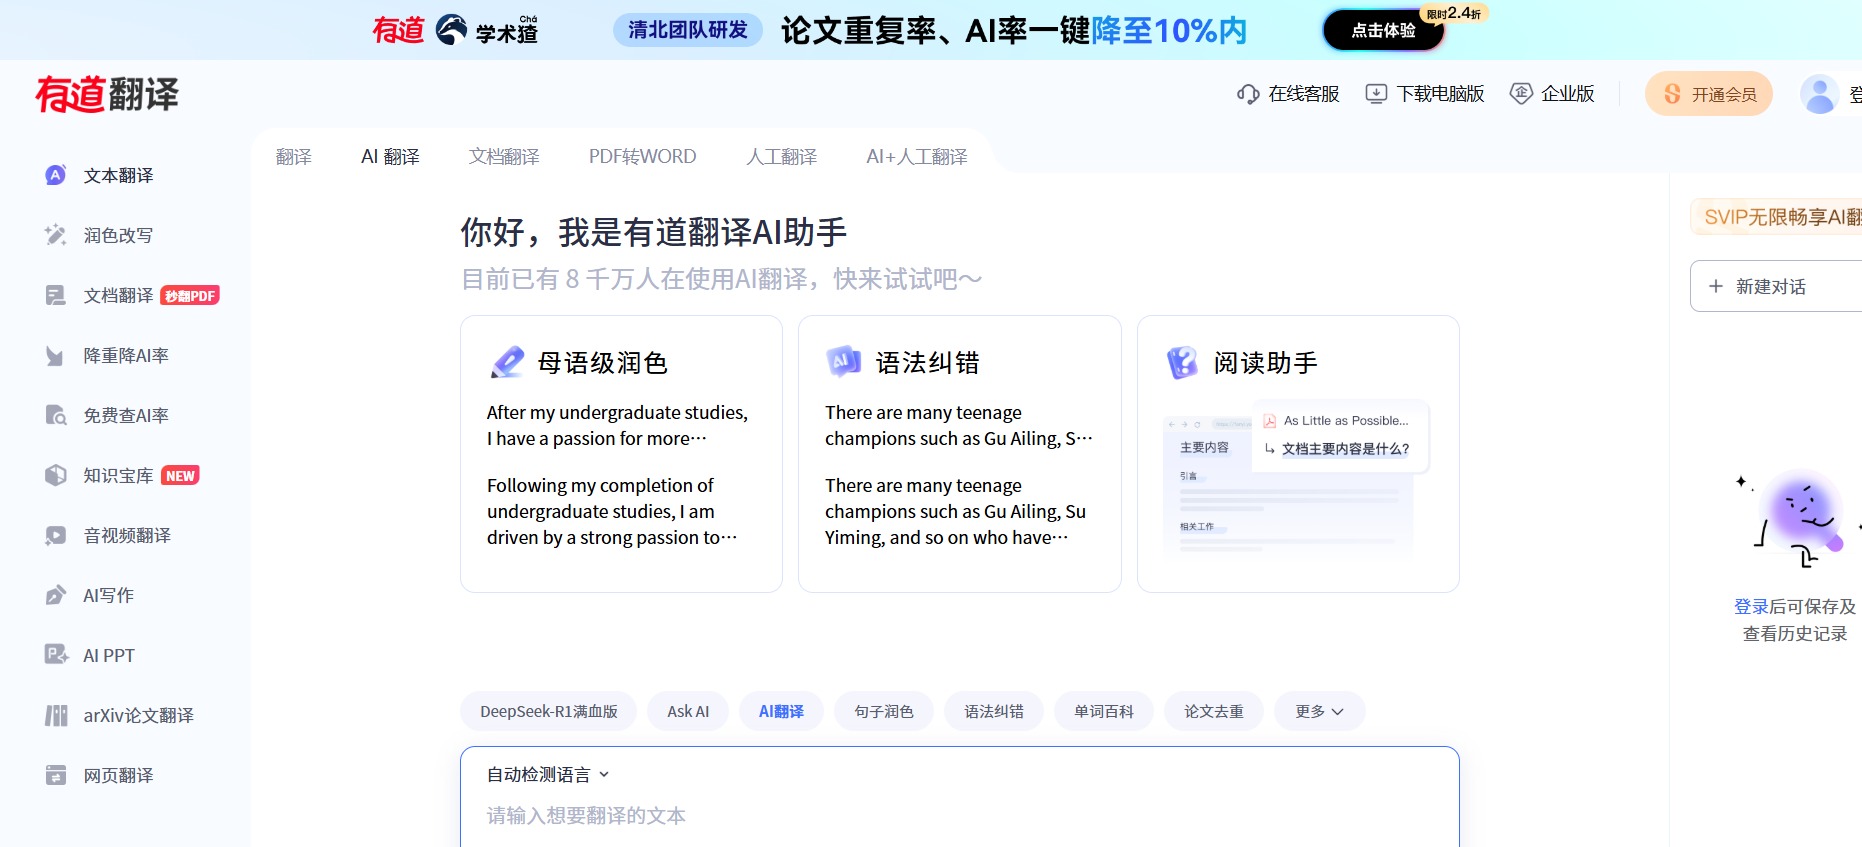Open the PDF转WORD tab
Viewport: 1862px width, 847px height.
tap(642, 157)
